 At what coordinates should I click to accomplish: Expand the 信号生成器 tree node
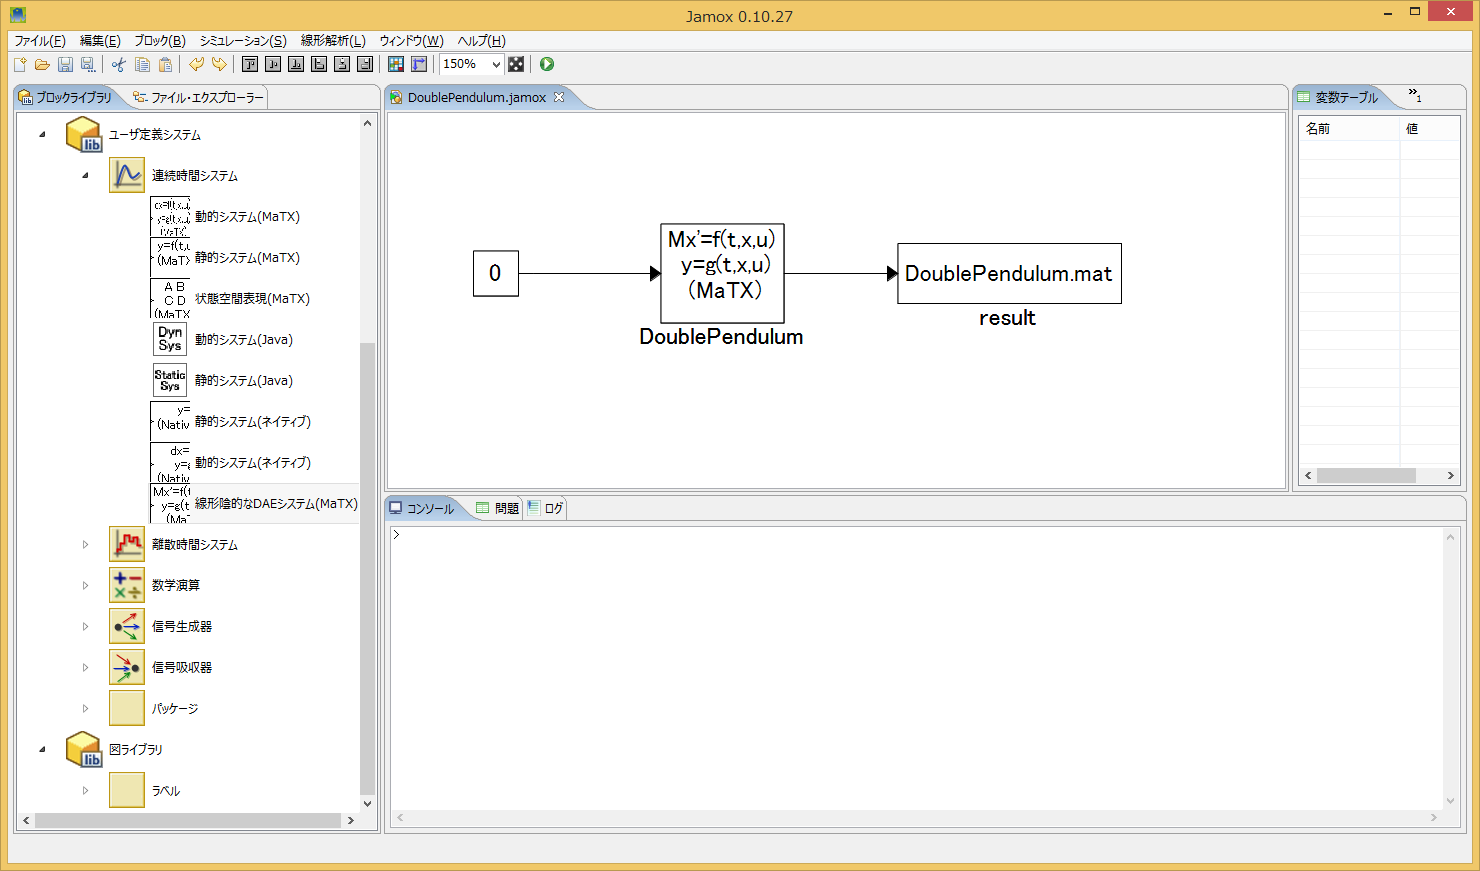85,627
